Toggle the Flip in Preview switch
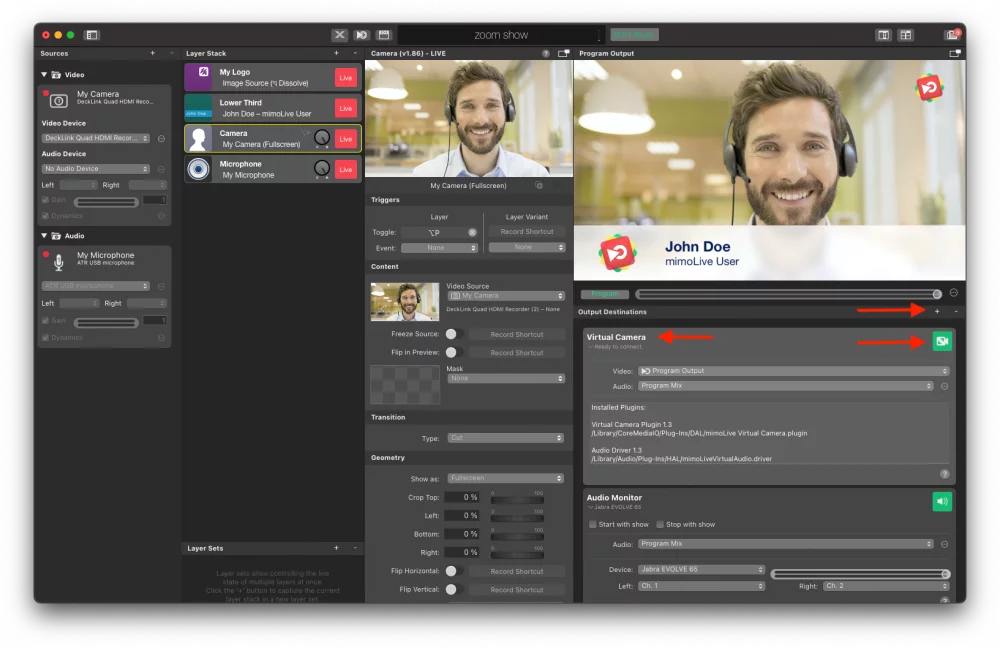 [452, 353]
